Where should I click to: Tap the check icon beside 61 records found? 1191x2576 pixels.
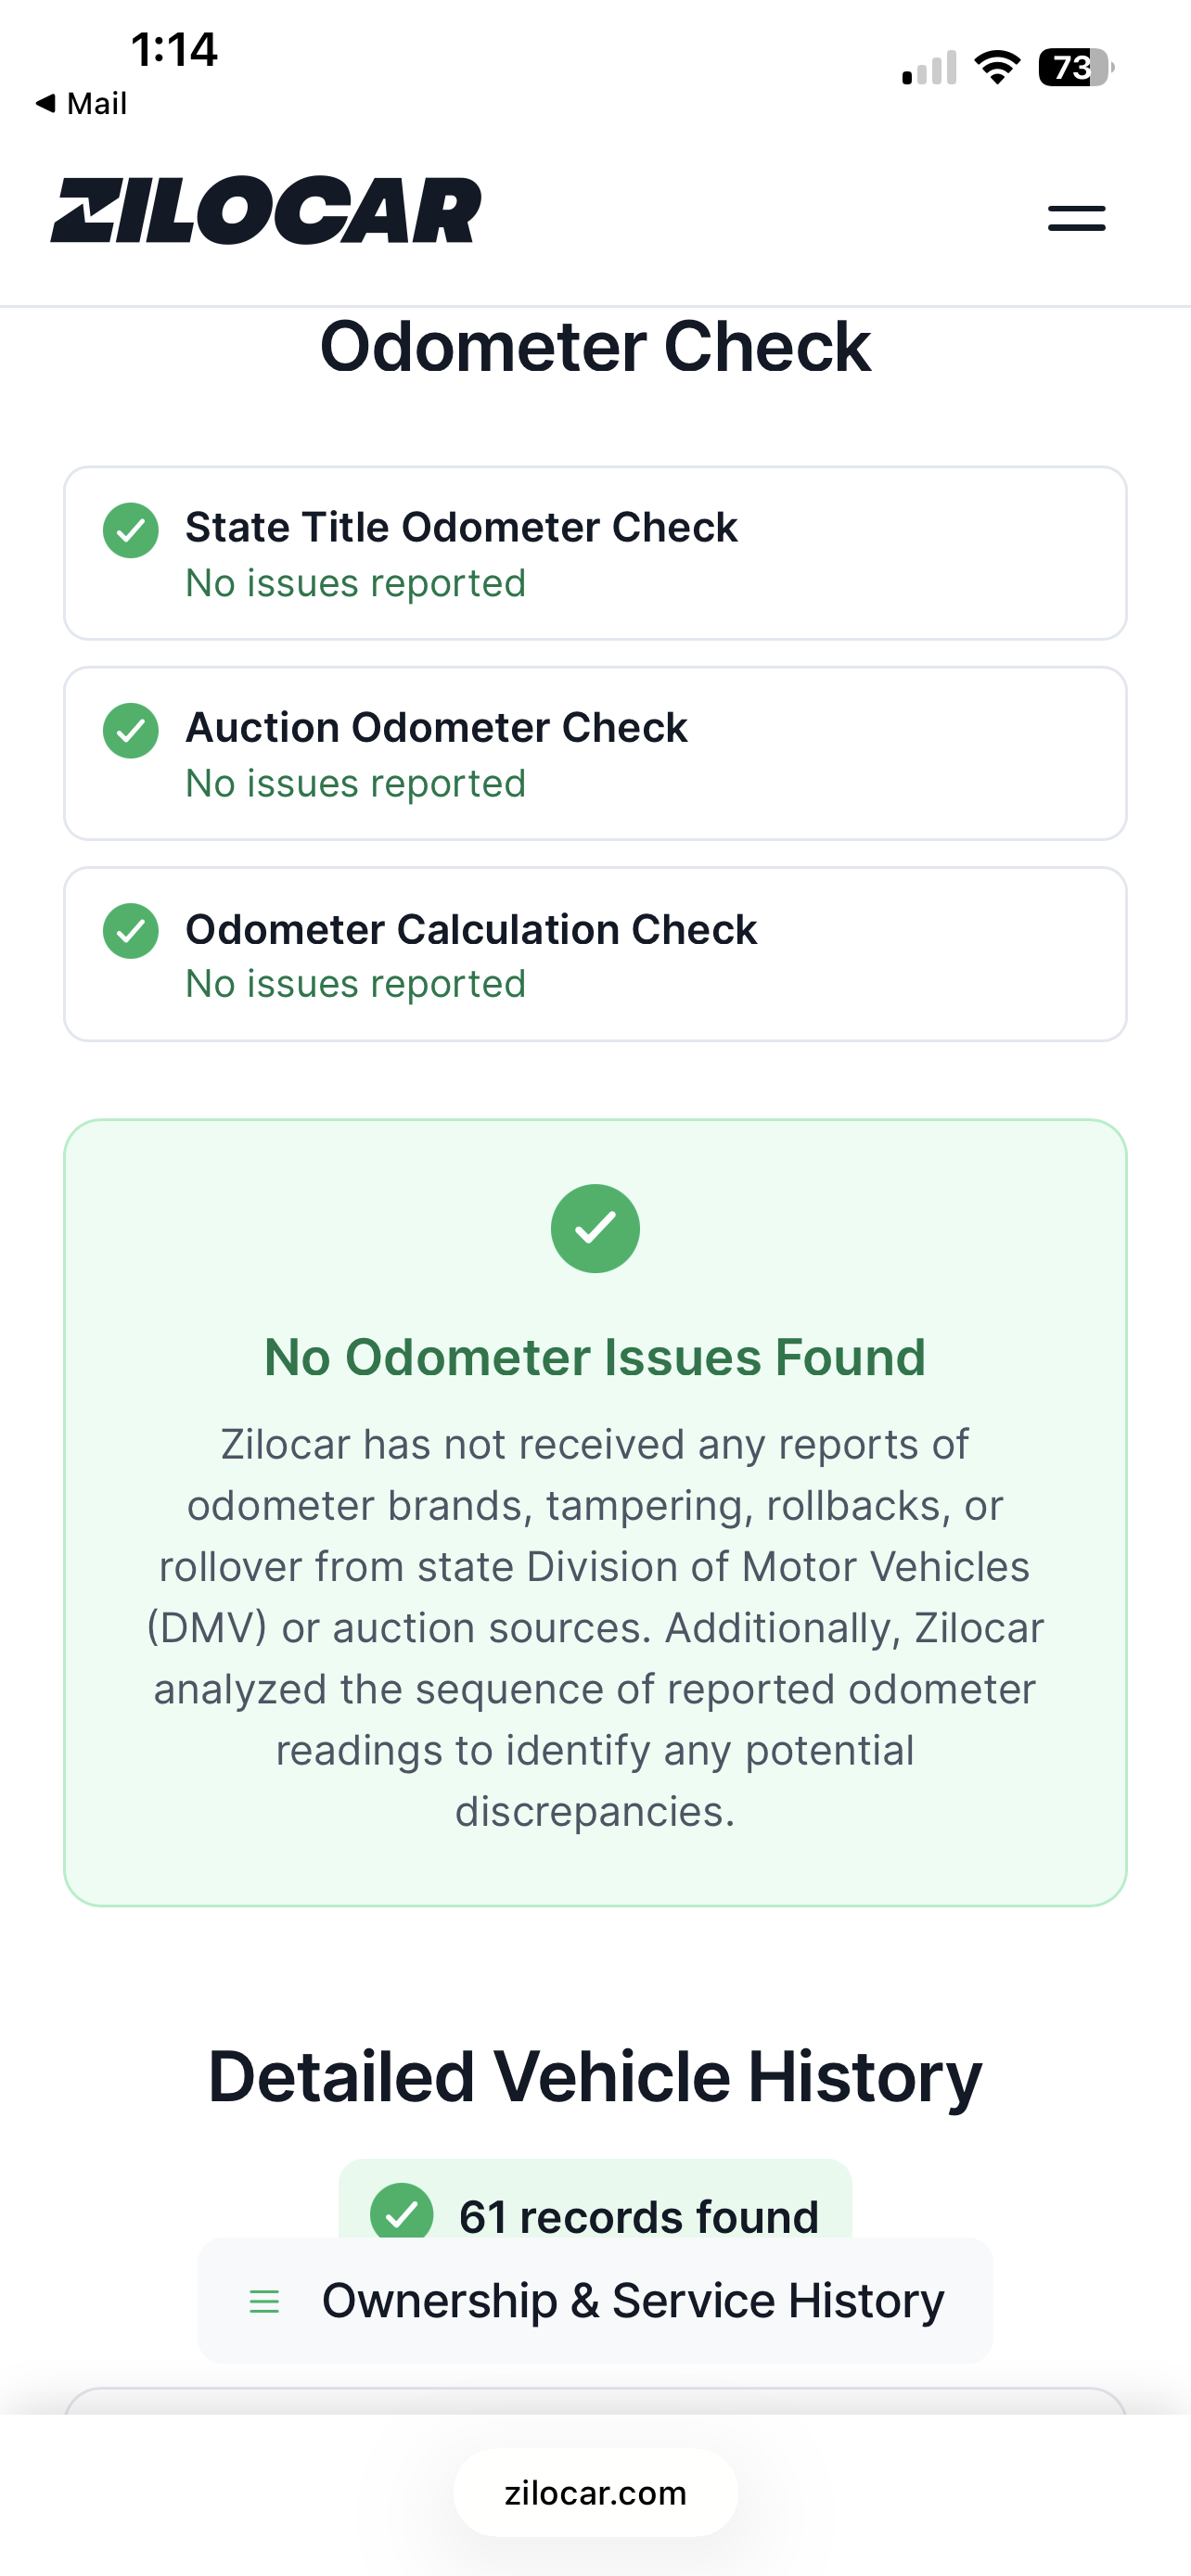tap(402, 2211)
